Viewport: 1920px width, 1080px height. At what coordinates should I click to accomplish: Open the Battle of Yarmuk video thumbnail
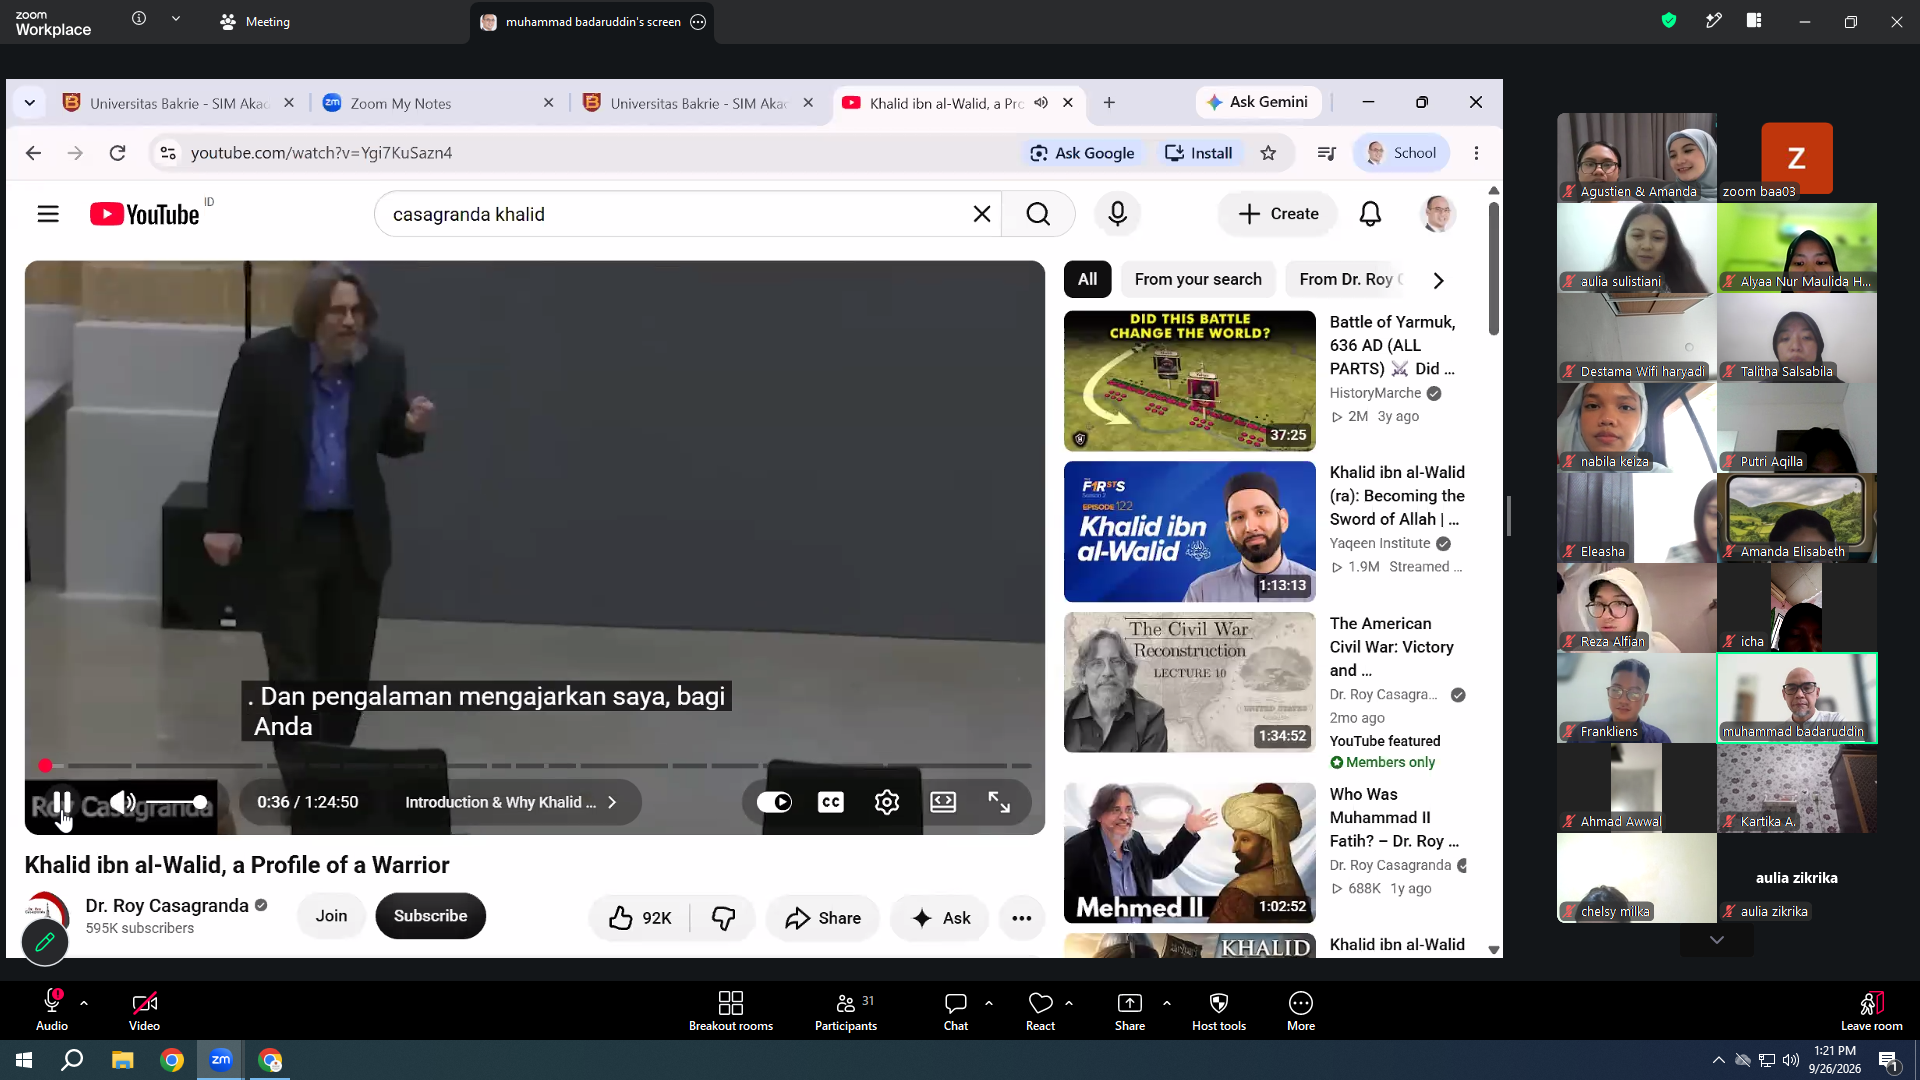(1189, 381)
